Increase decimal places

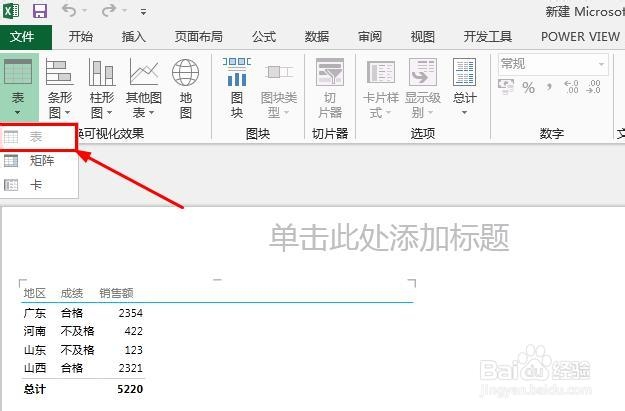[x=571, y=87]
